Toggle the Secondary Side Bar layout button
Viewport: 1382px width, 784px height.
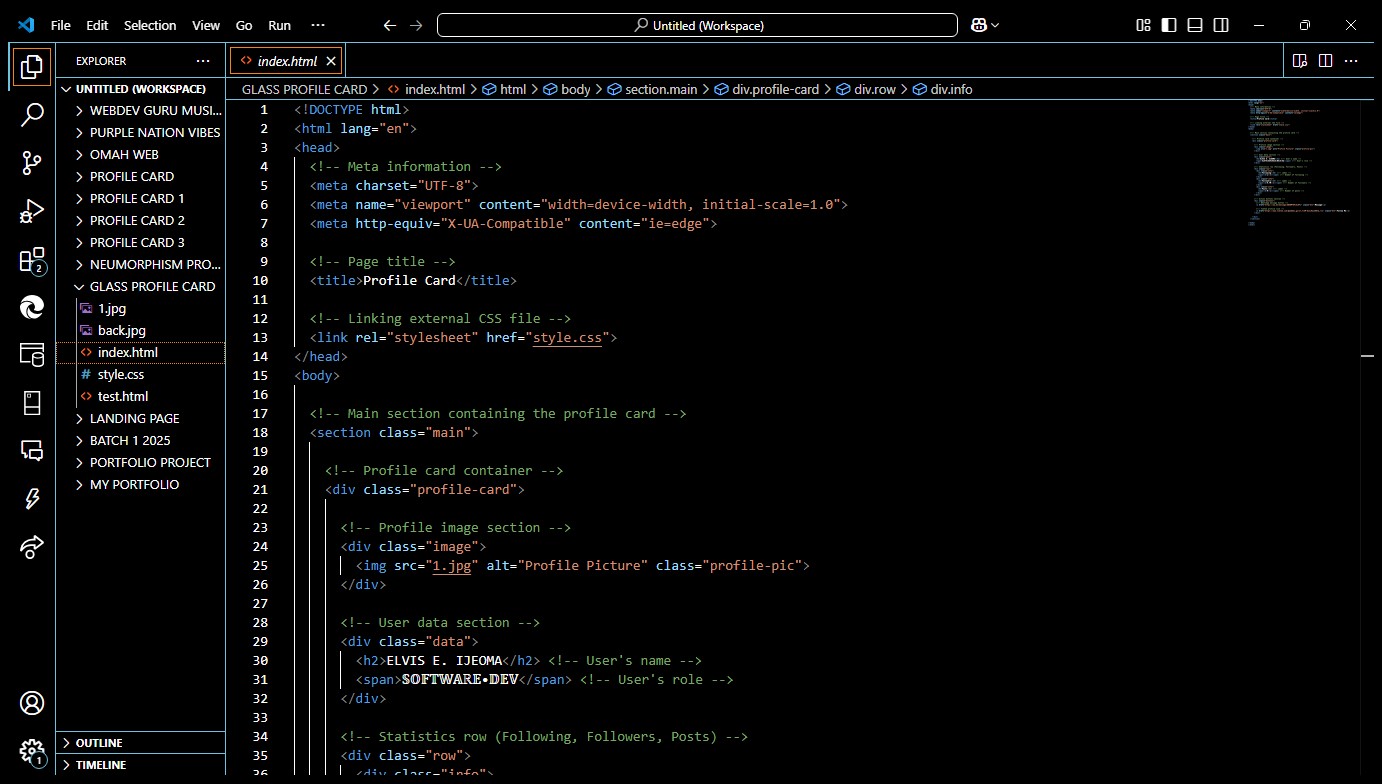[1220, 25]
